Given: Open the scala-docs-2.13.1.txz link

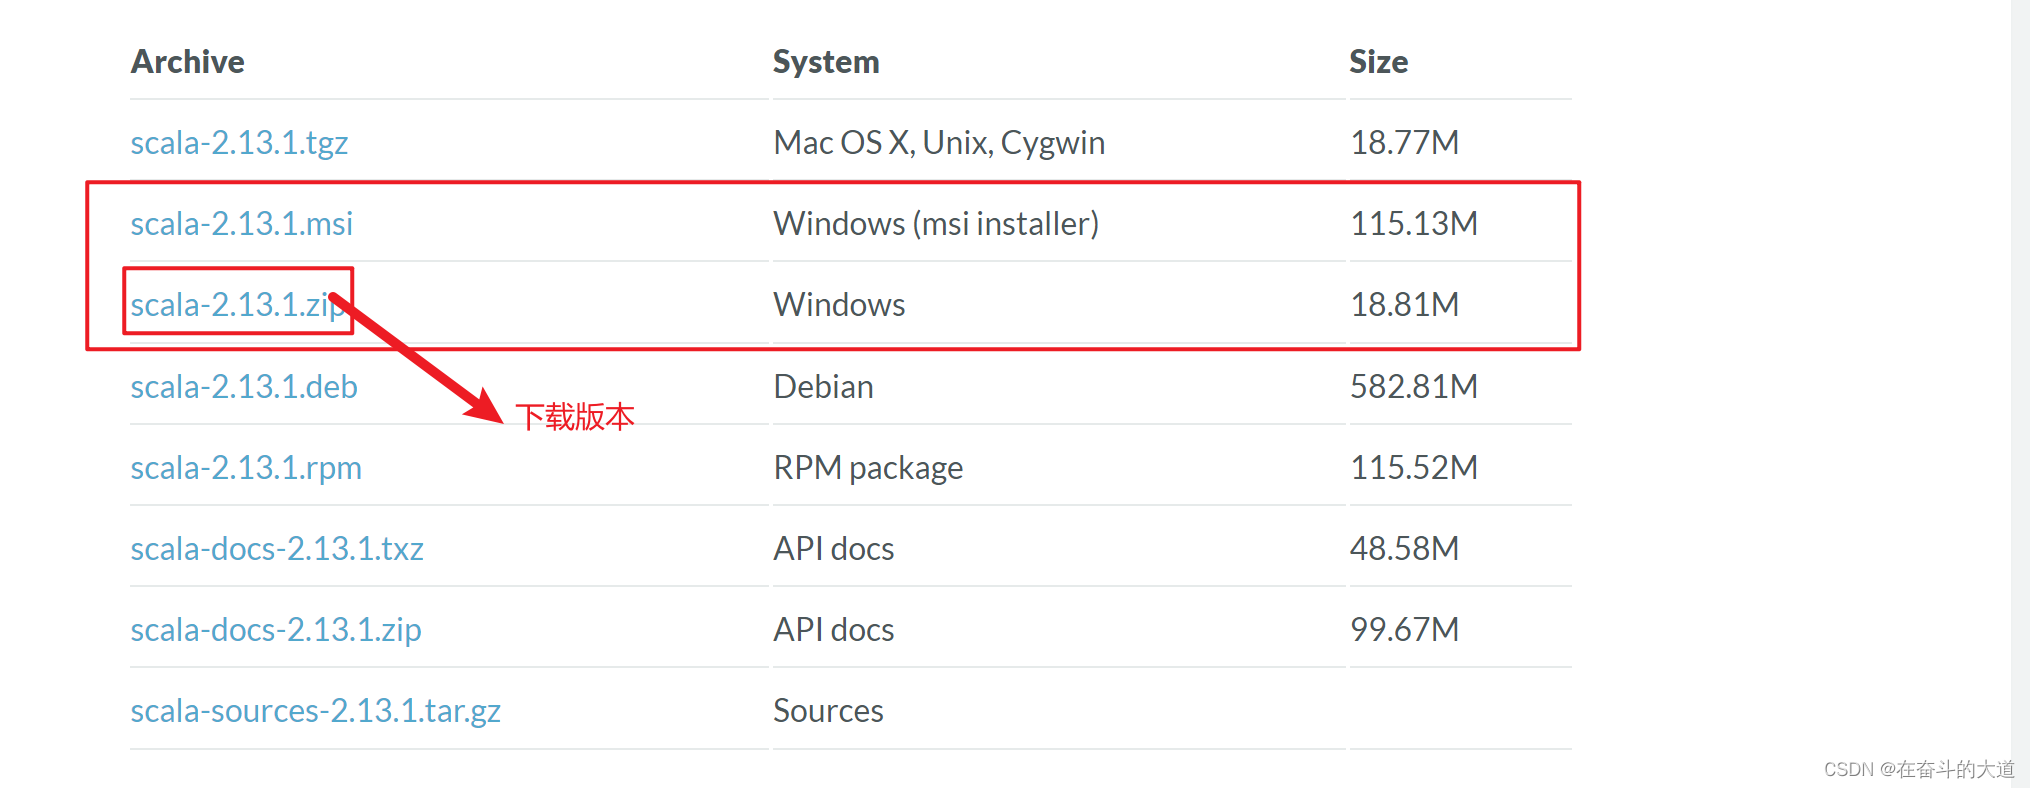Looking at the screenshot, I should coord(277,549).
